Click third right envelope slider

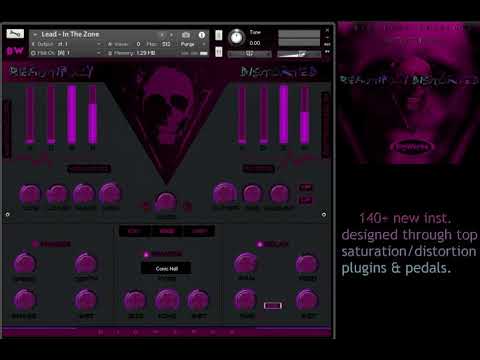coord(284,115)
